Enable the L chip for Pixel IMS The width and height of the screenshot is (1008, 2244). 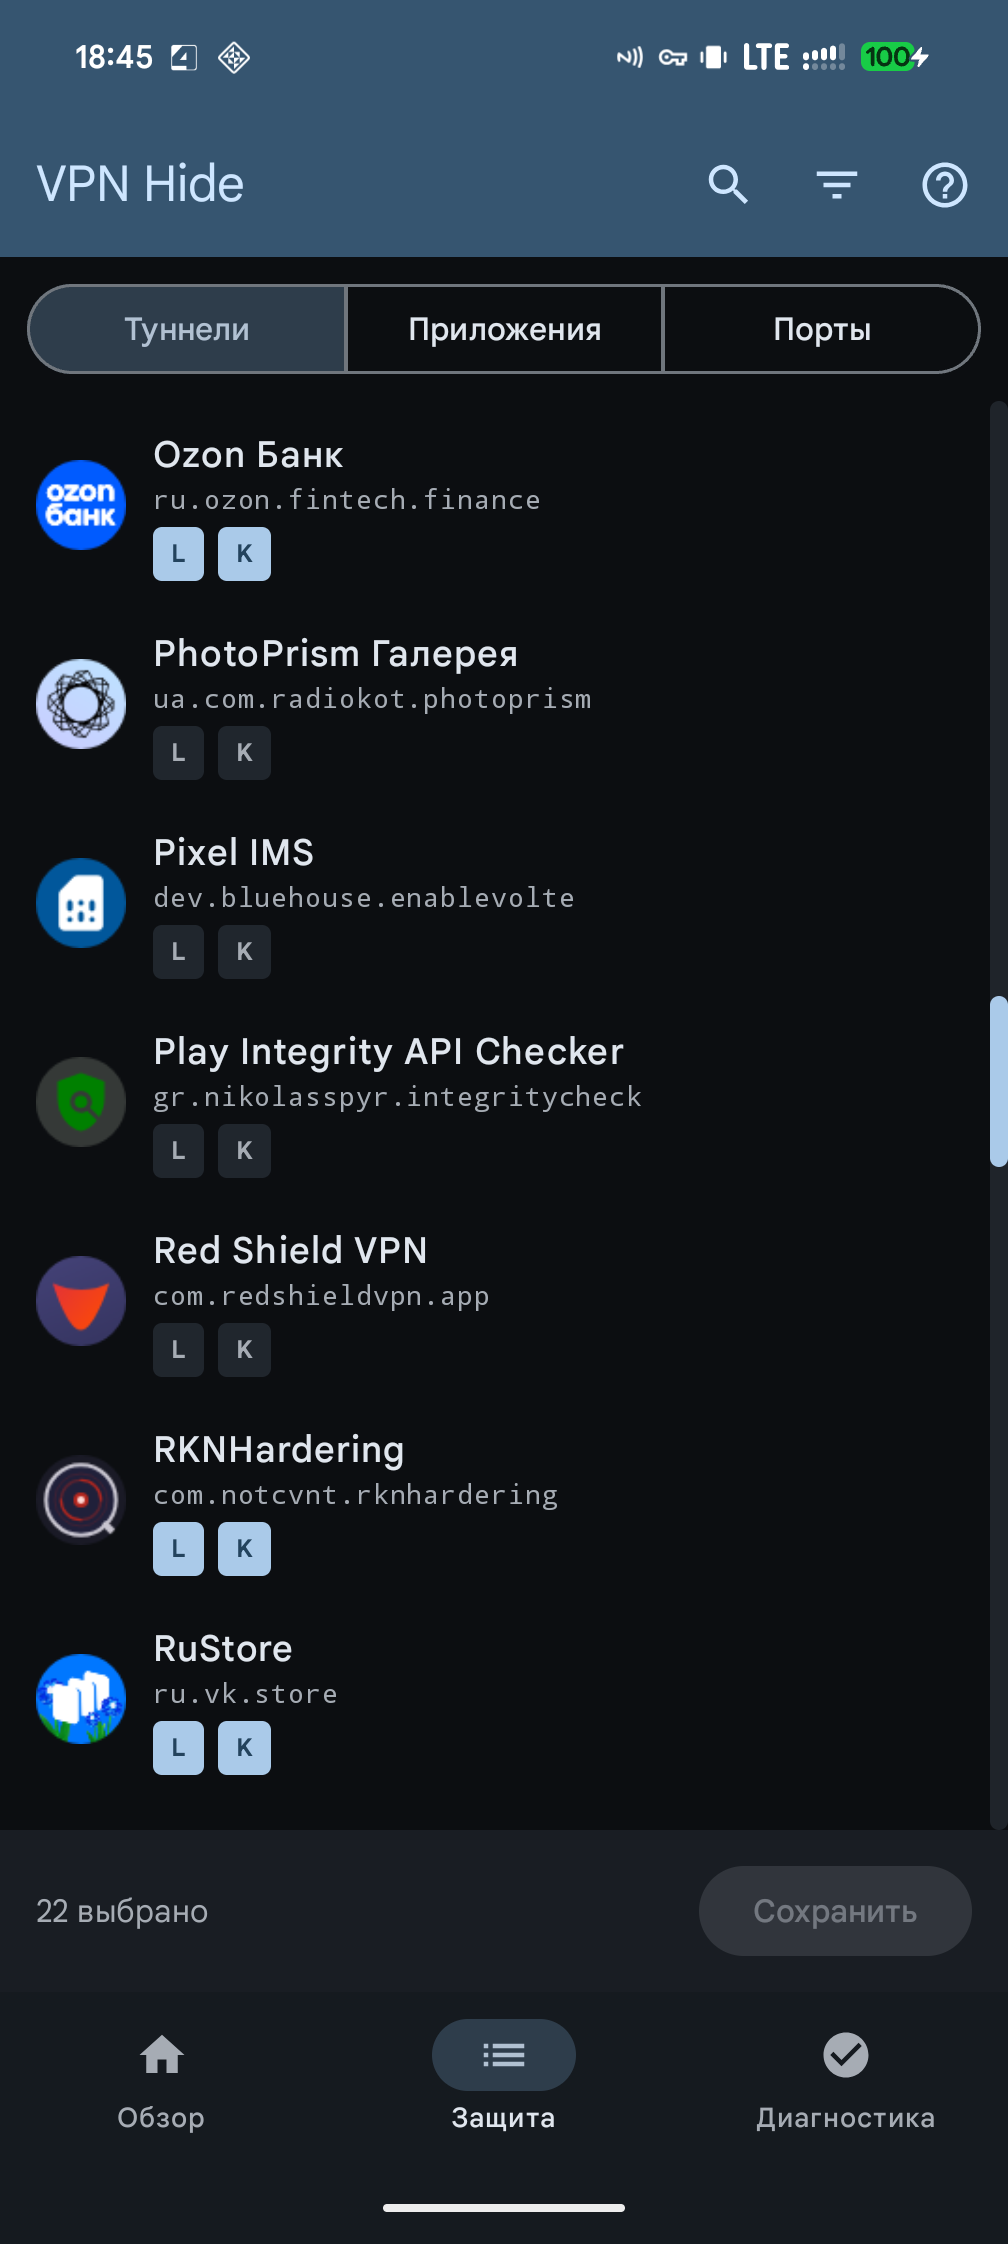coord(178,952)
